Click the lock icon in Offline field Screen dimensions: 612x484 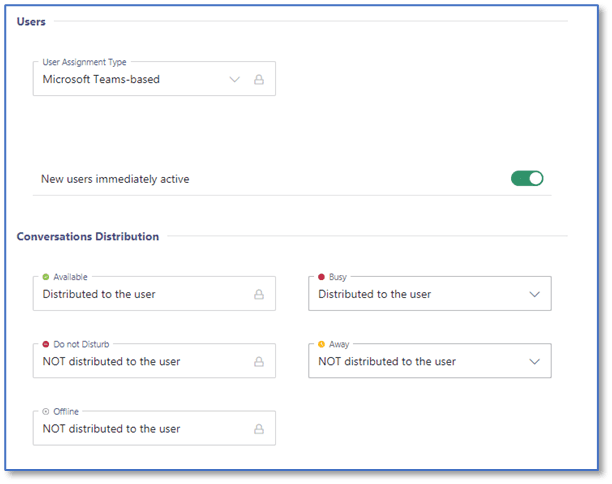point(259,429)
